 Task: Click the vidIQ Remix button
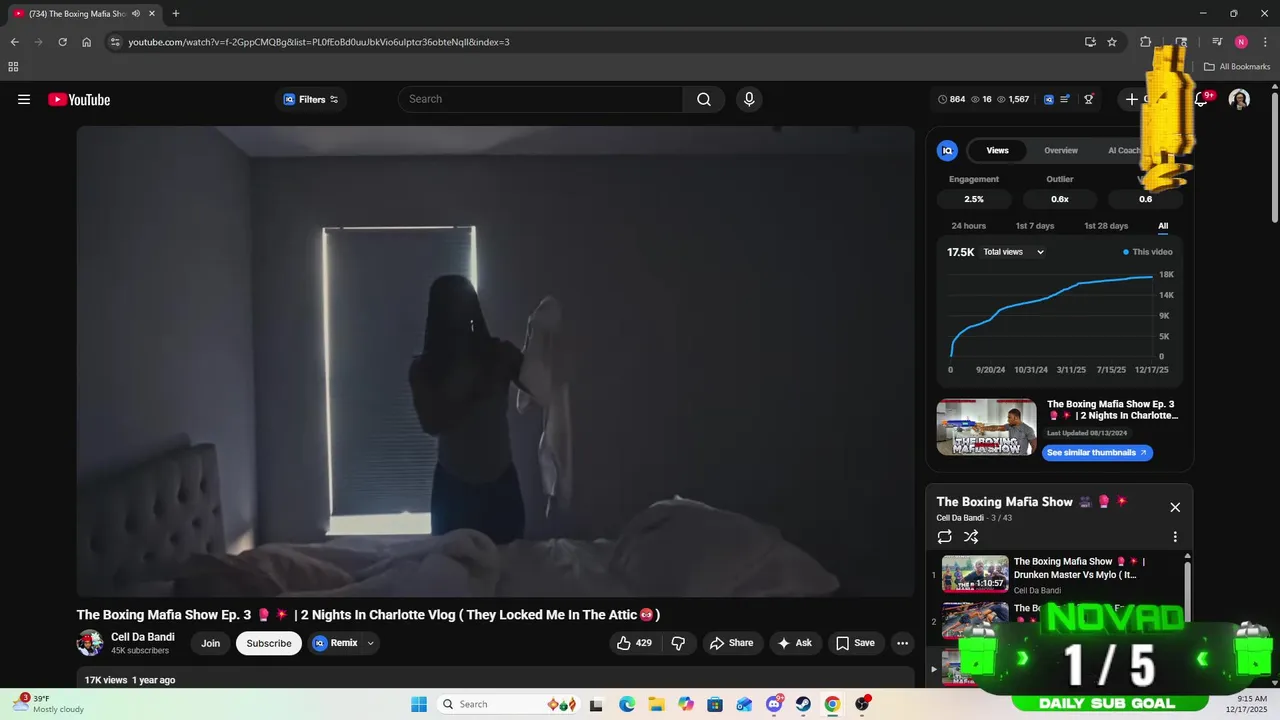click(x=335, y=643)
